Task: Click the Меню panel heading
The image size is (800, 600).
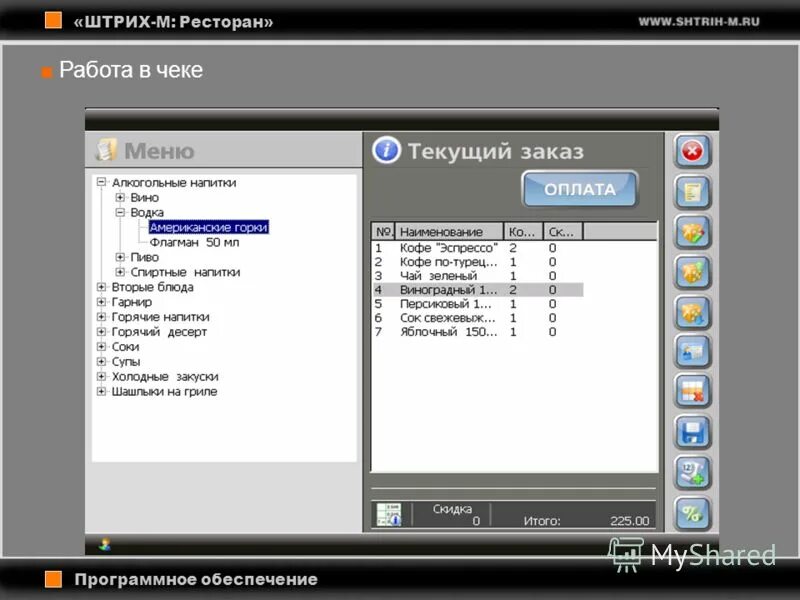Action: pos(159,151)
